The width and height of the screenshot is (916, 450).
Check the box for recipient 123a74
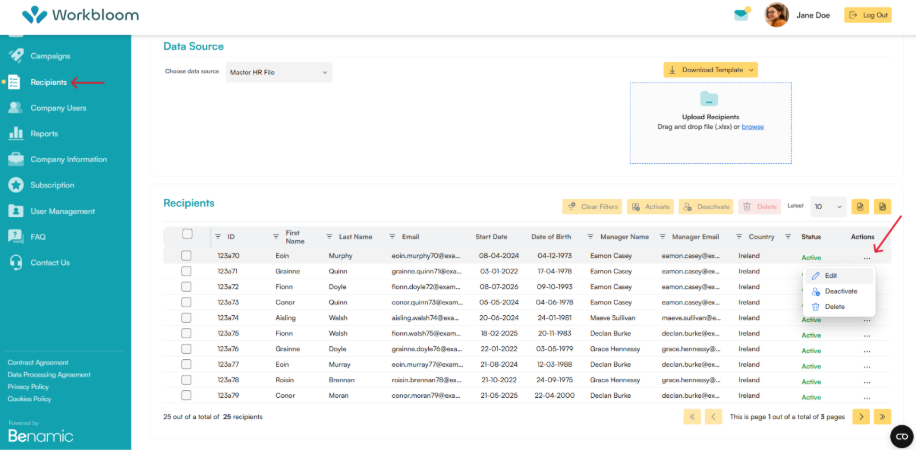click(186, 317)
